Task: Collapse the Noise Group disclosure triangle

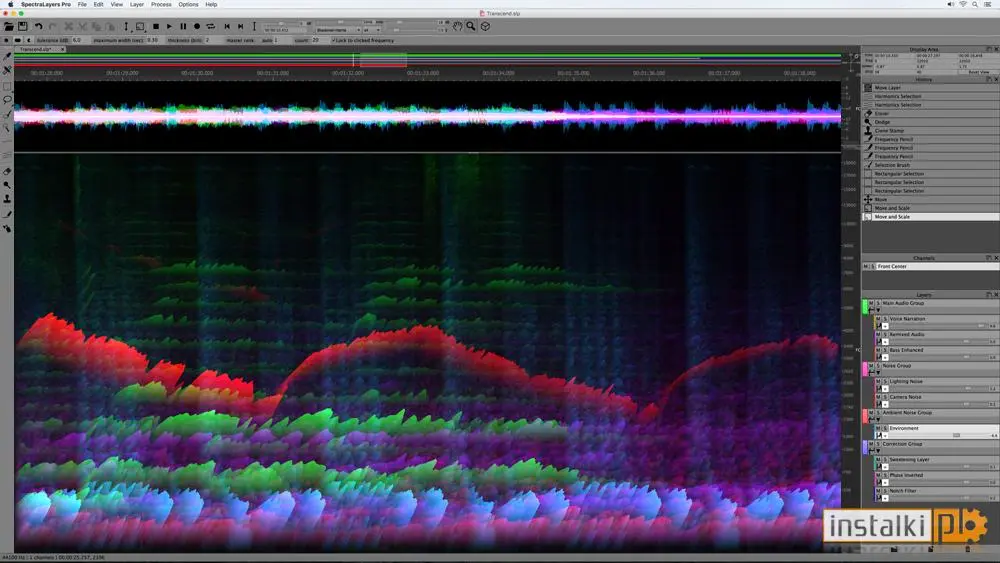Action: (x=878, y=372)
